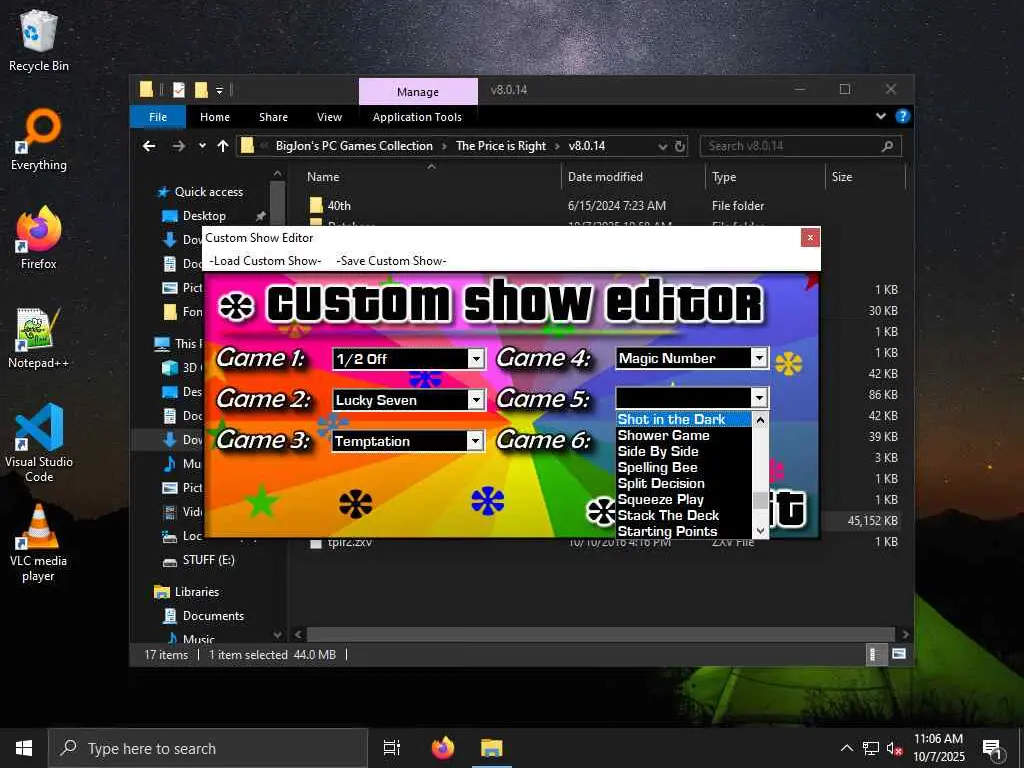The width and height of the screenshot is (1024, 768).
Task: Click the Explorer search magnifier icon
Action: tap(887, 146)
